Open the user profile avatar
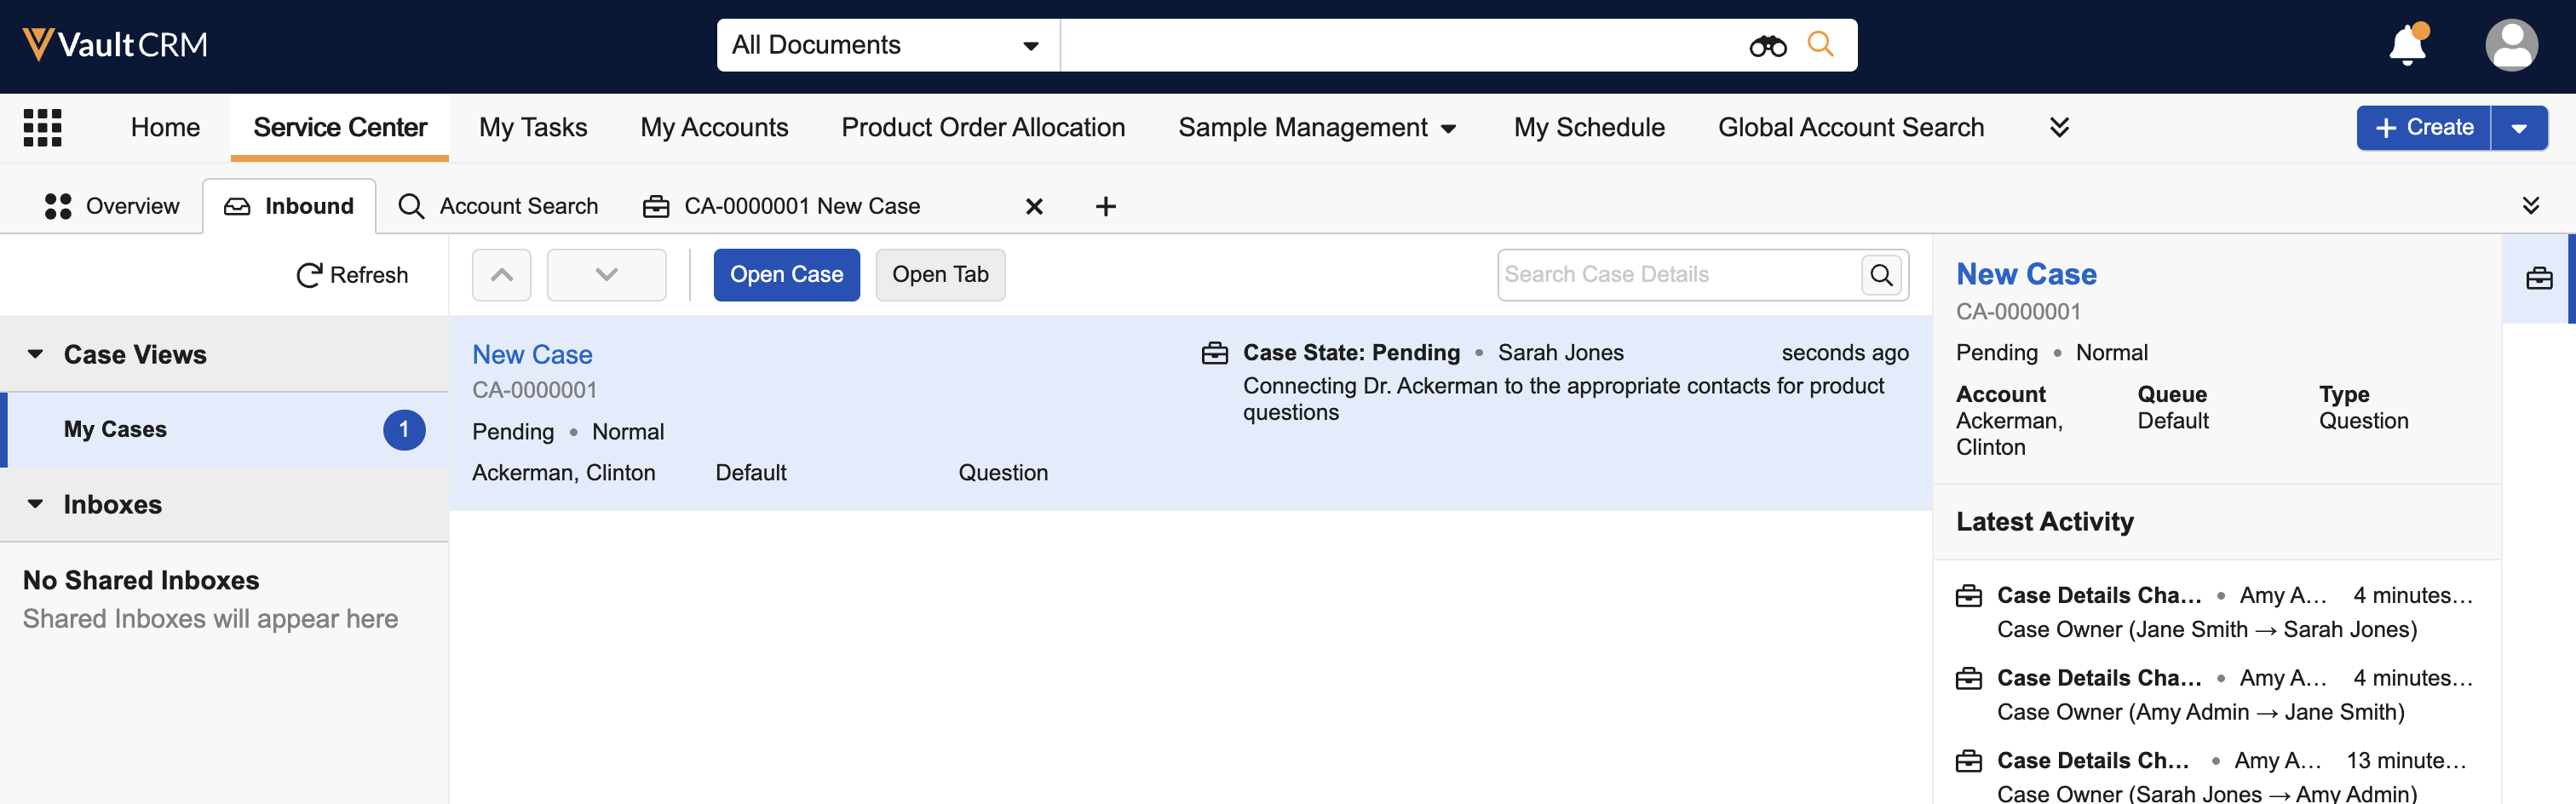This screenshot has width=2576, height=804. click(x=2510, y=45)
